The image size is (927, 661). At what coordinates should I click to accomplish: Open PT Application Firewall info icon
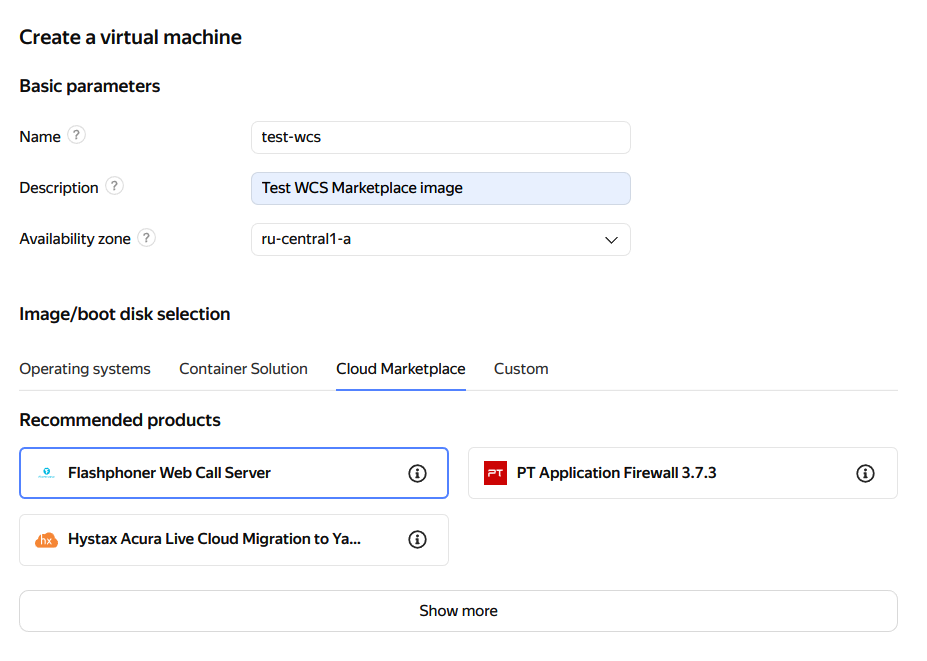click(866, 473)
